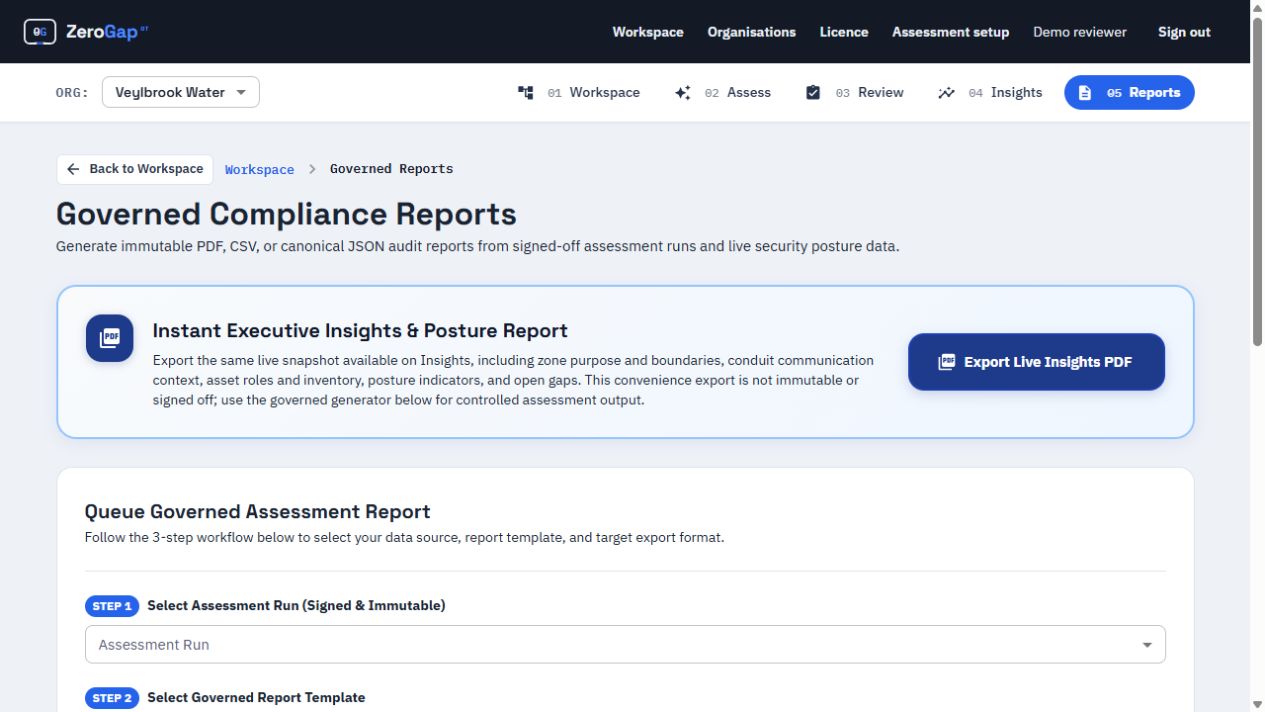
Task: Select the 05 Reports step tab
Action: [1129, 92]
